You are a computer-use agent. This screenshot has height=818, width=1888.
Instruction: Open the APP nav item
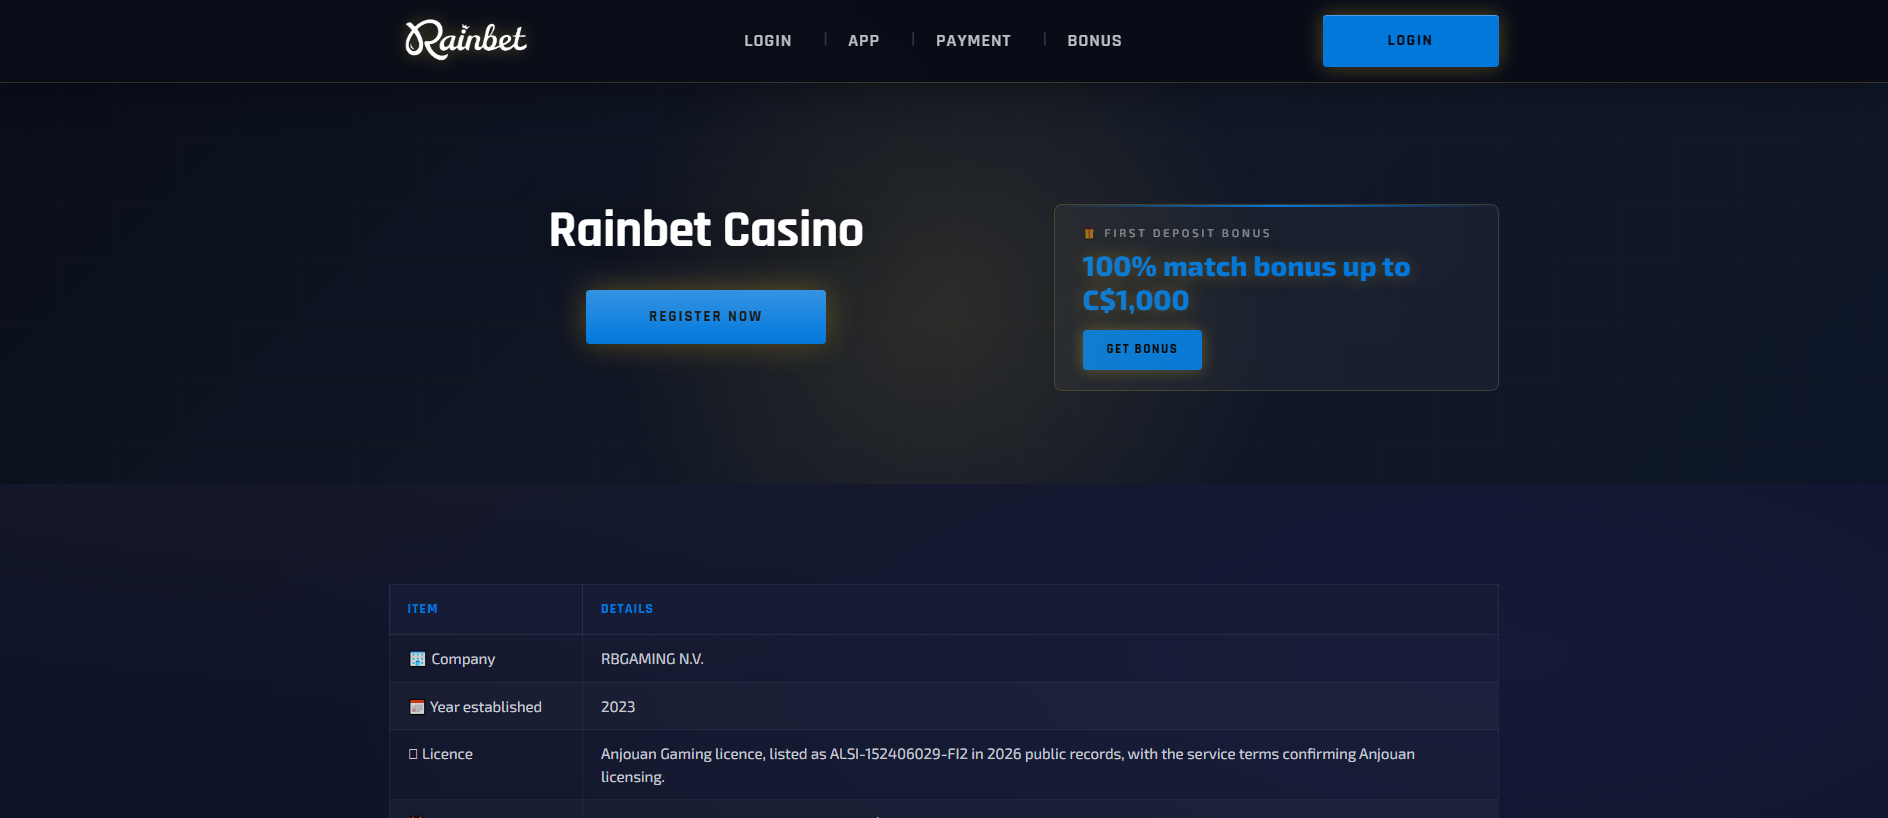(x=864, y=41)
